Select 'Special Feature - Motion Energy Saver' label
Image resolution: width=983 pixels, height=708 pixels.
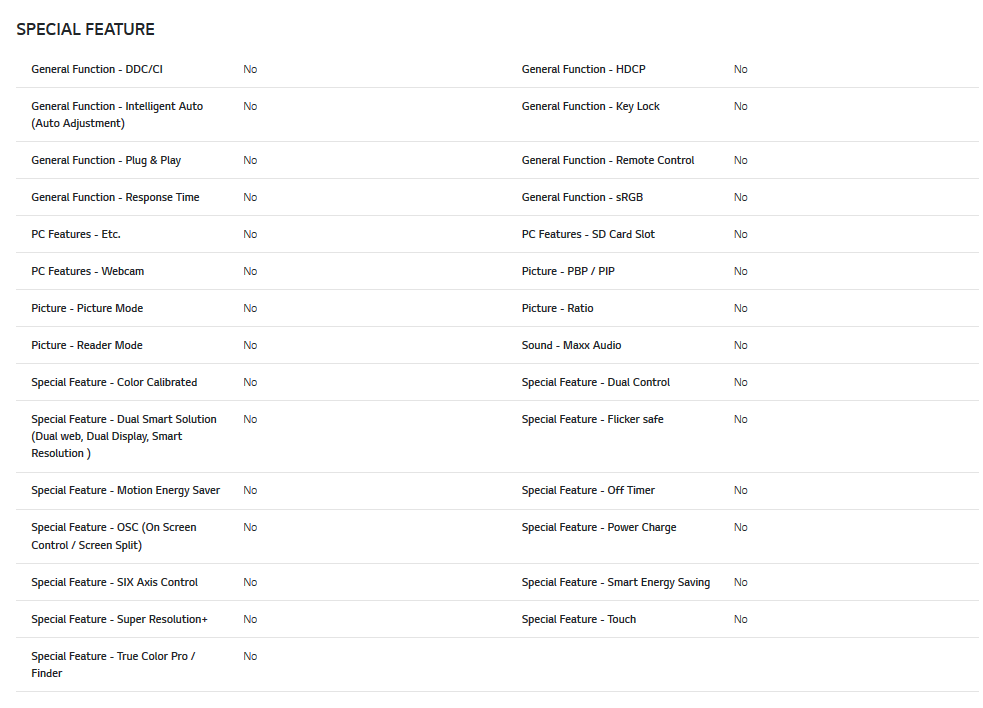(x=126, y=491)
